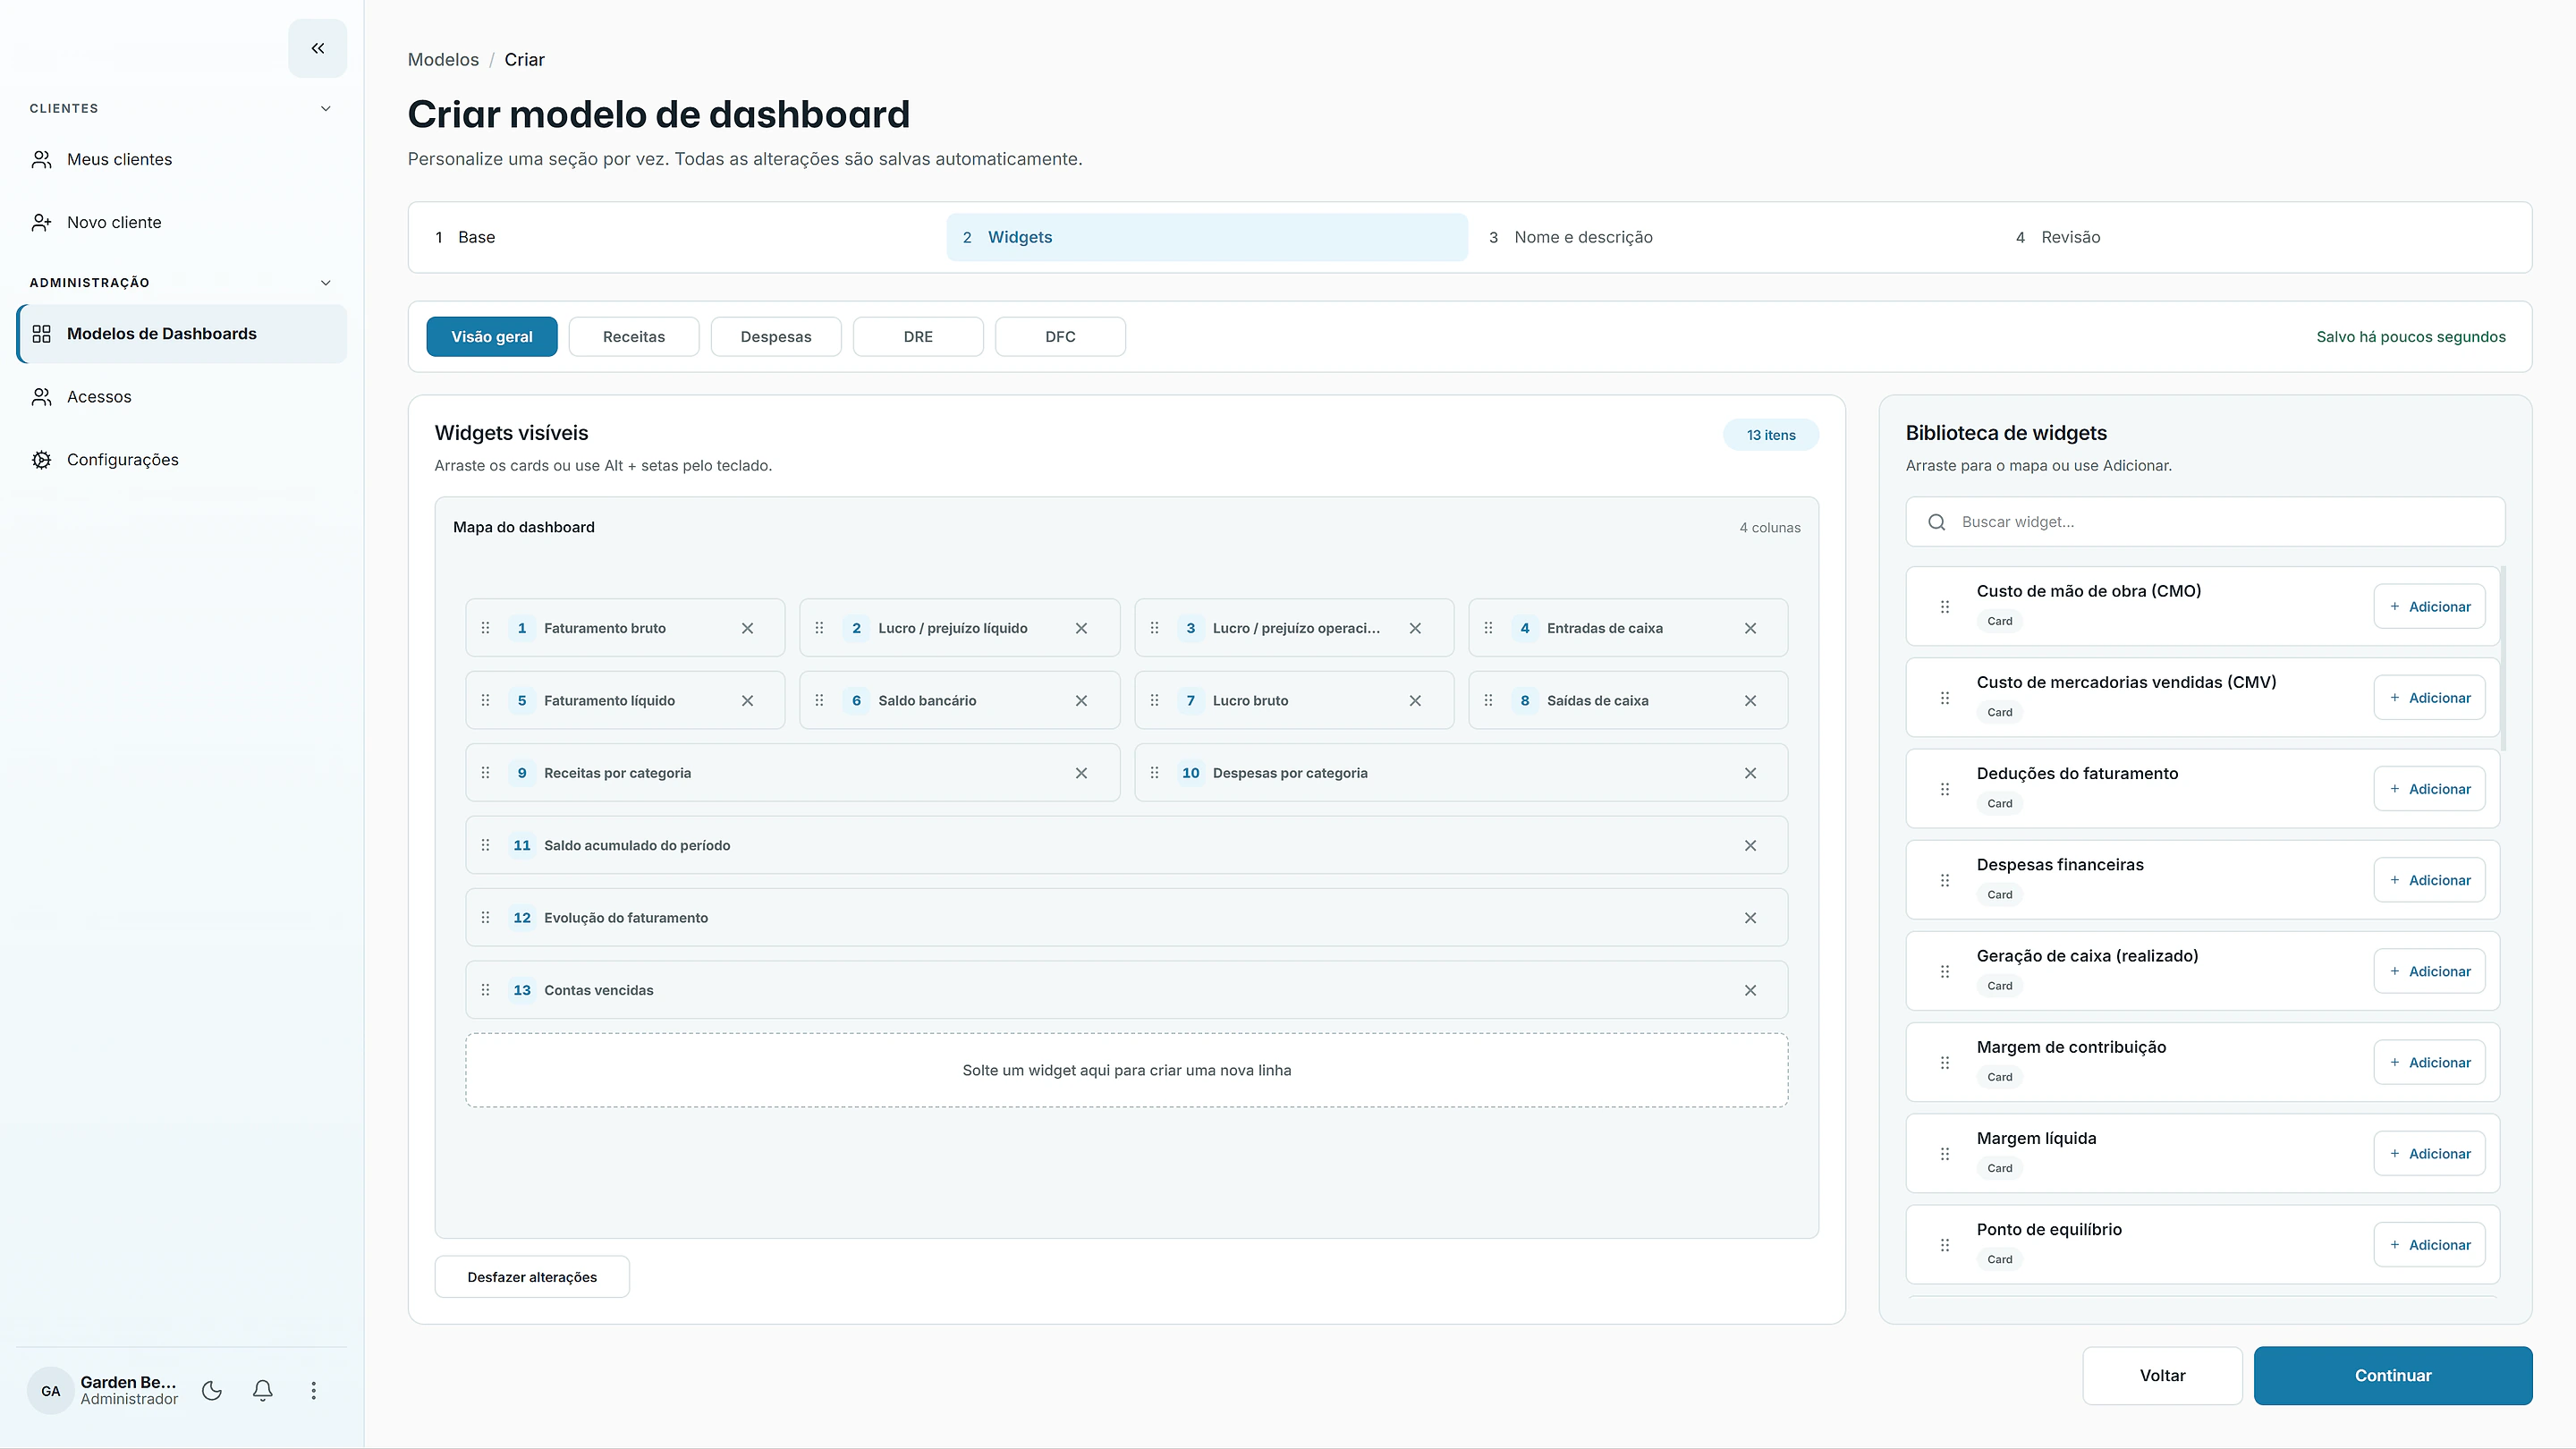Viewport: 2576px width, 1449px height.
Task: Add Custo de mão de obra (CMO) widget
Action: click(2429, 606)
